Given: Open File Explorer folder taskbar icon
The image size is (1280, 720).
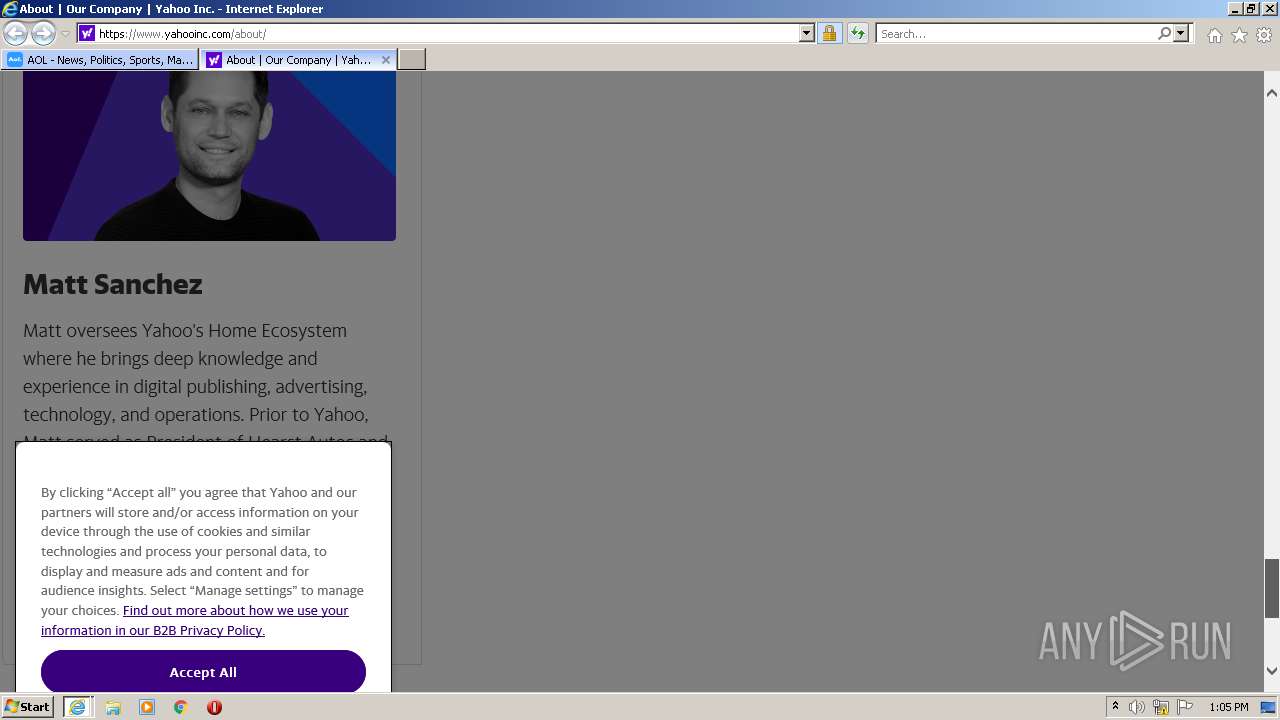Looking at the screenshot, I should (x=113, y=707).
